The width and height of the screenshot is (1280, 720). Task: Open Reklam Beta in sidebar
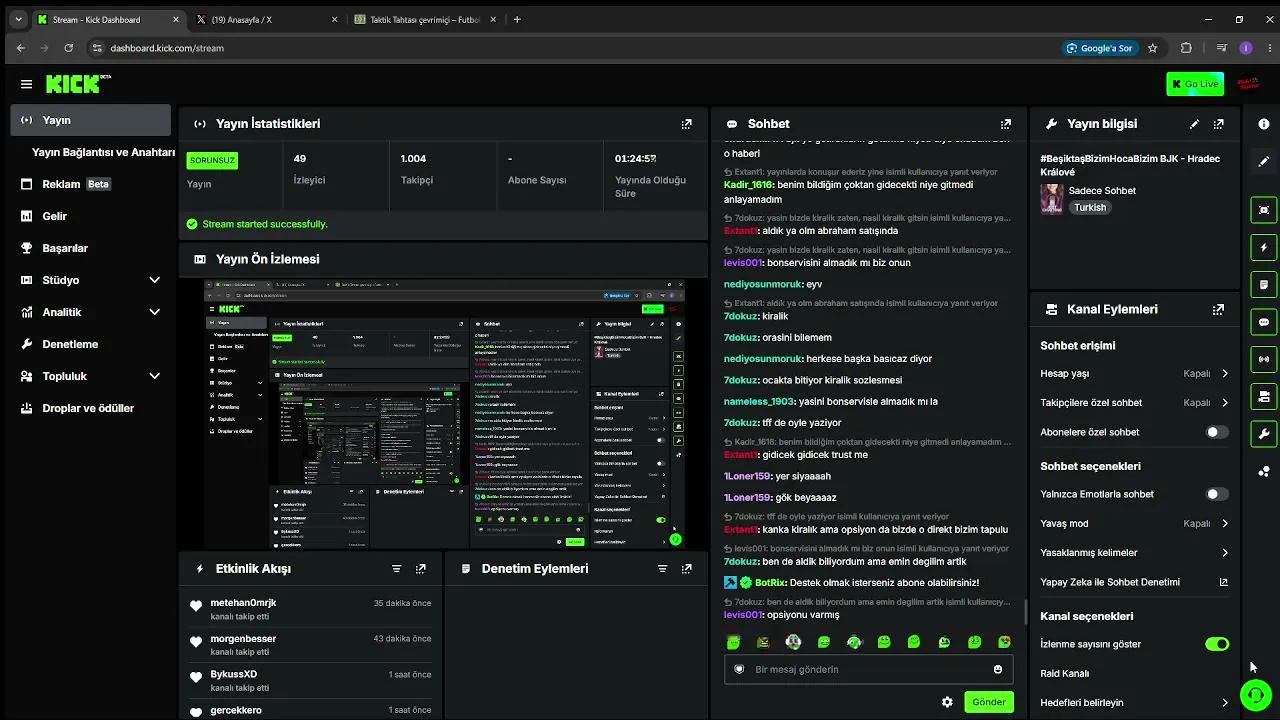(91, 184)
